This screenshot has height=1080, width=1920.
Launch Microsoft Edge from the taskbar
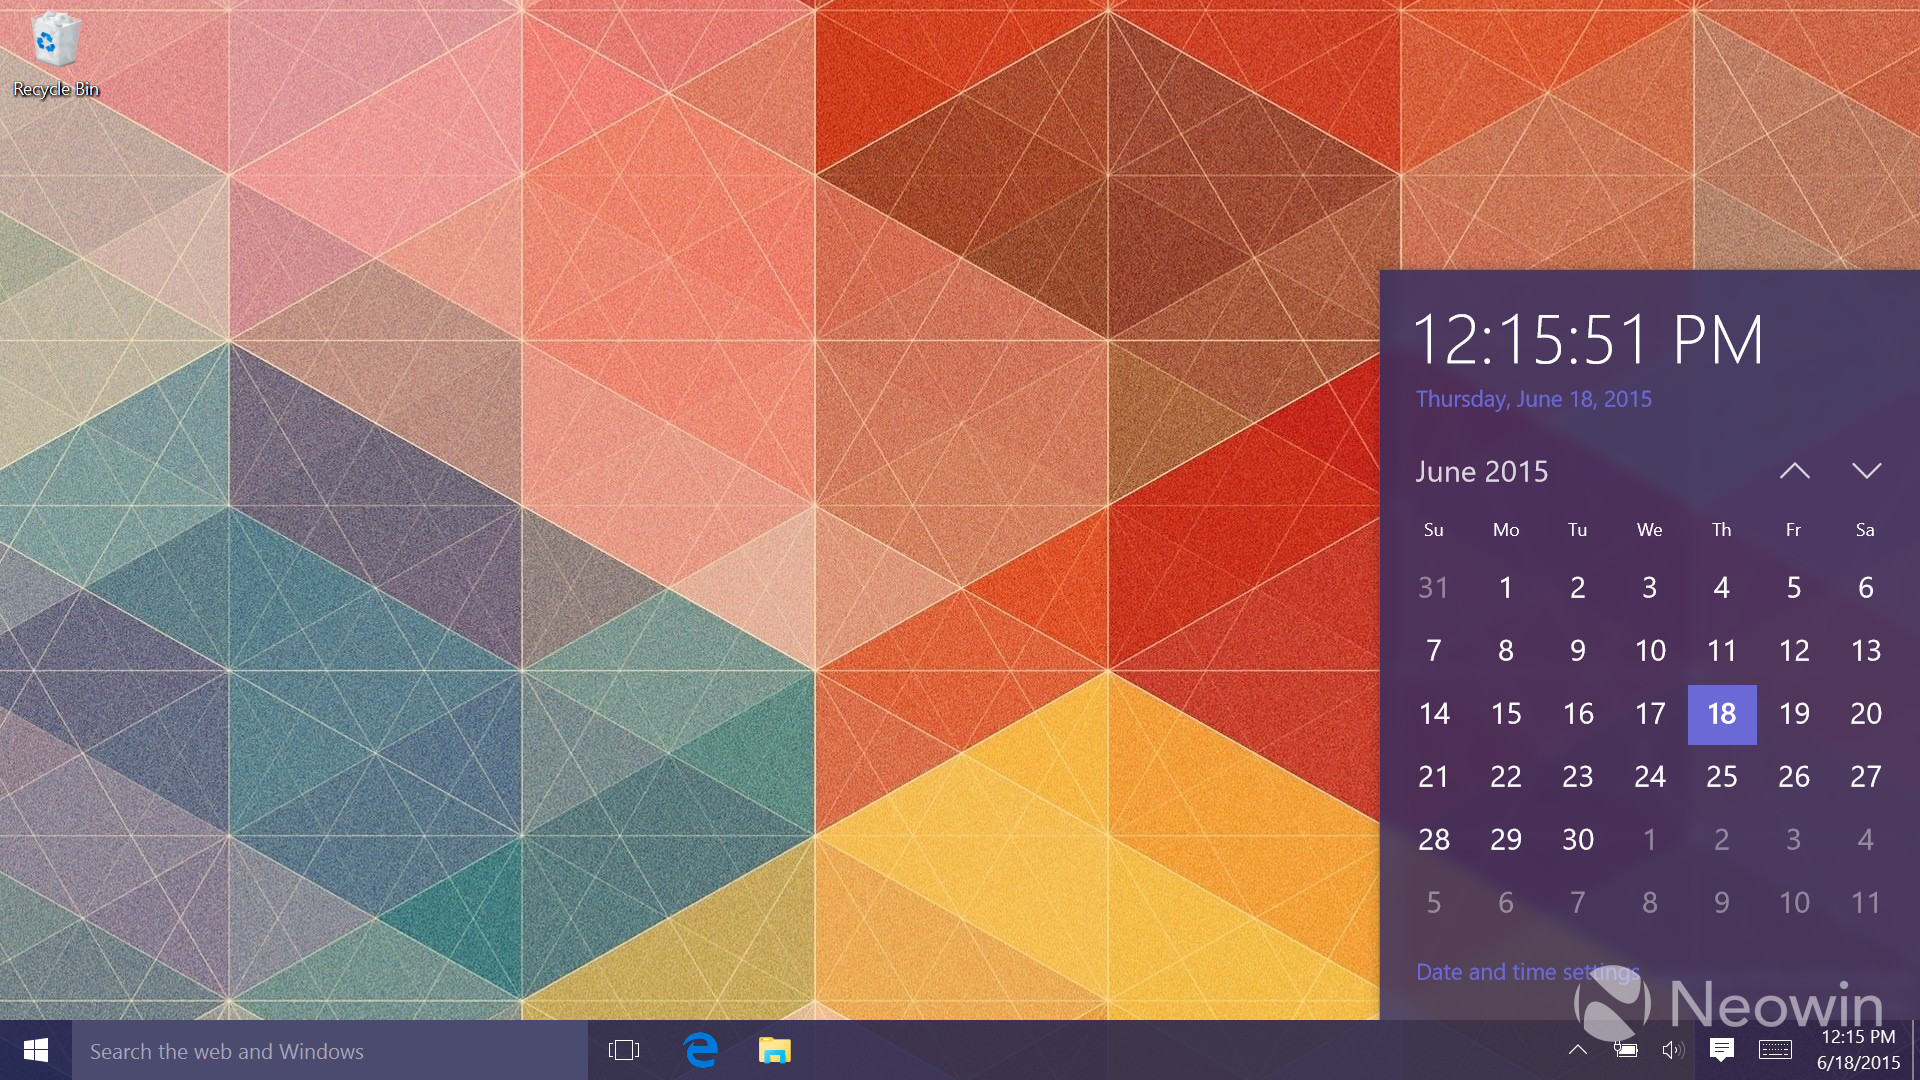[700, 1050]
